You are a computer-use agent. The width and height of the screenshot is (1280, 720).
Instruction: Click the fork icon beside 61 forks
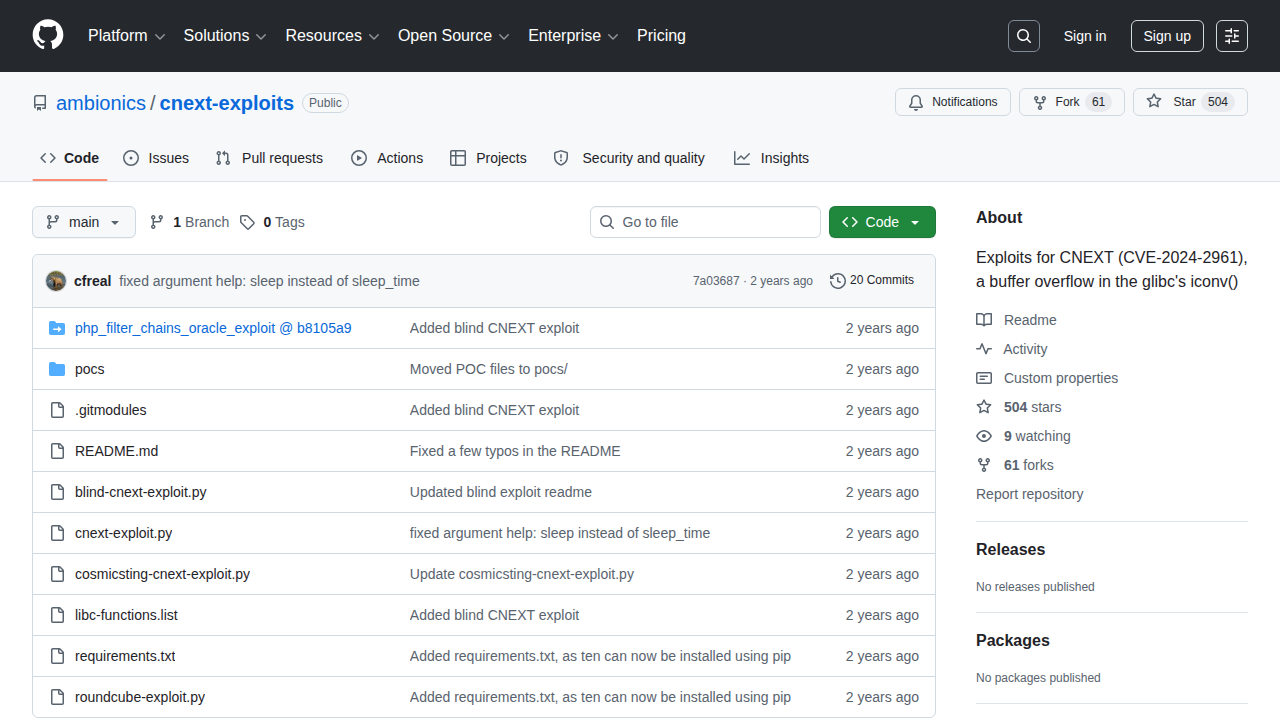click(984, 465)
